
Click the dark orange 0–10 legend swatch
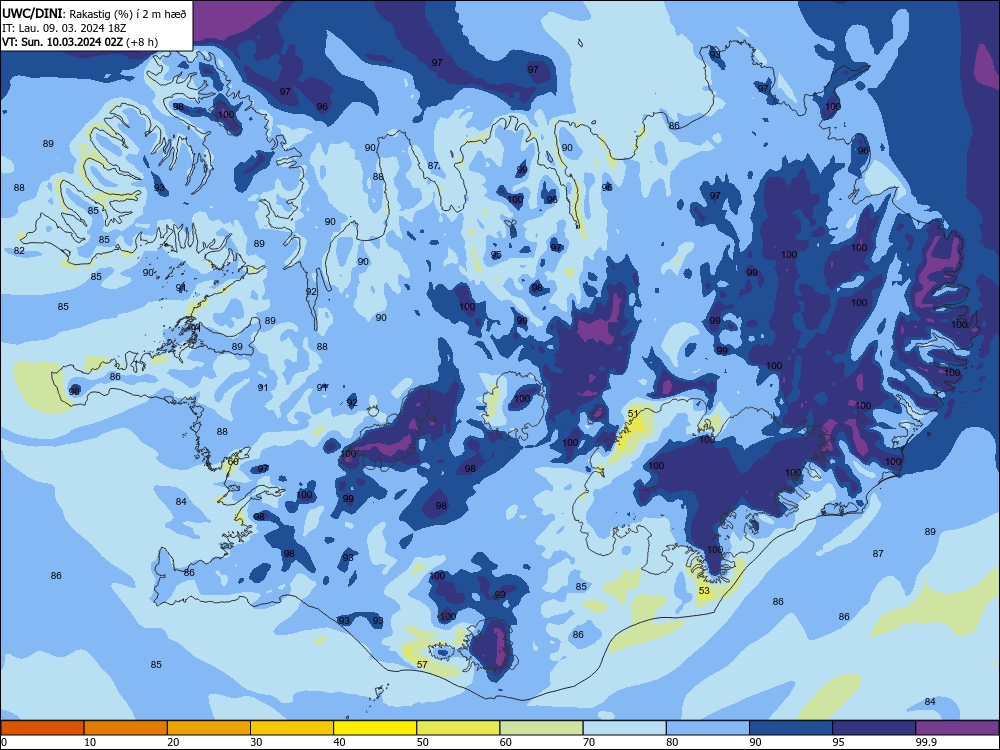[42, 728]
